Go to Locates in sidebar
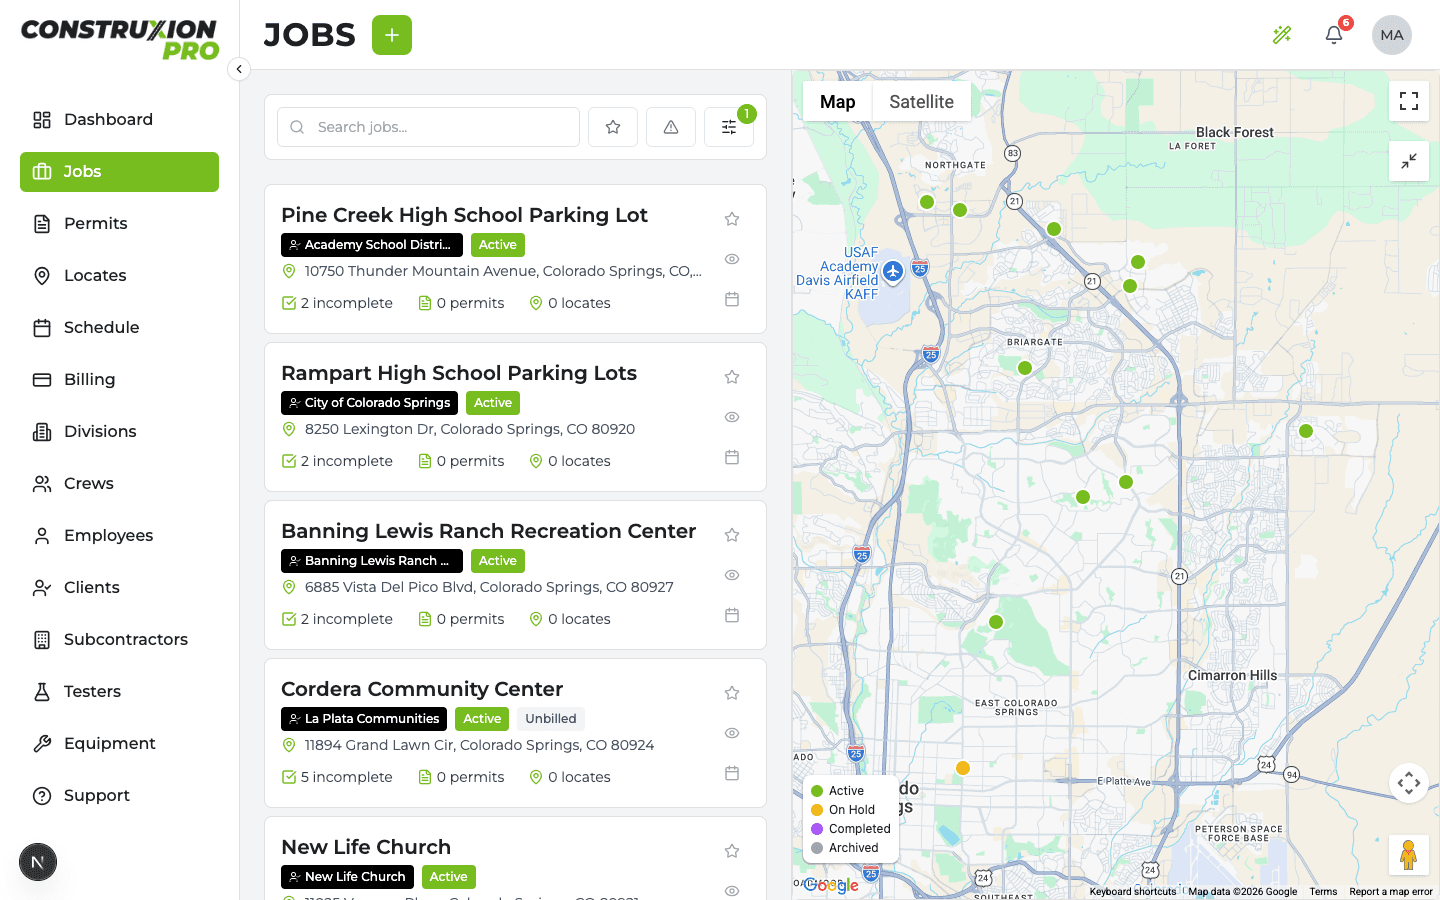Image resolution: width=1440 pixels, height=900 pixels. click(x=119, y=276)
